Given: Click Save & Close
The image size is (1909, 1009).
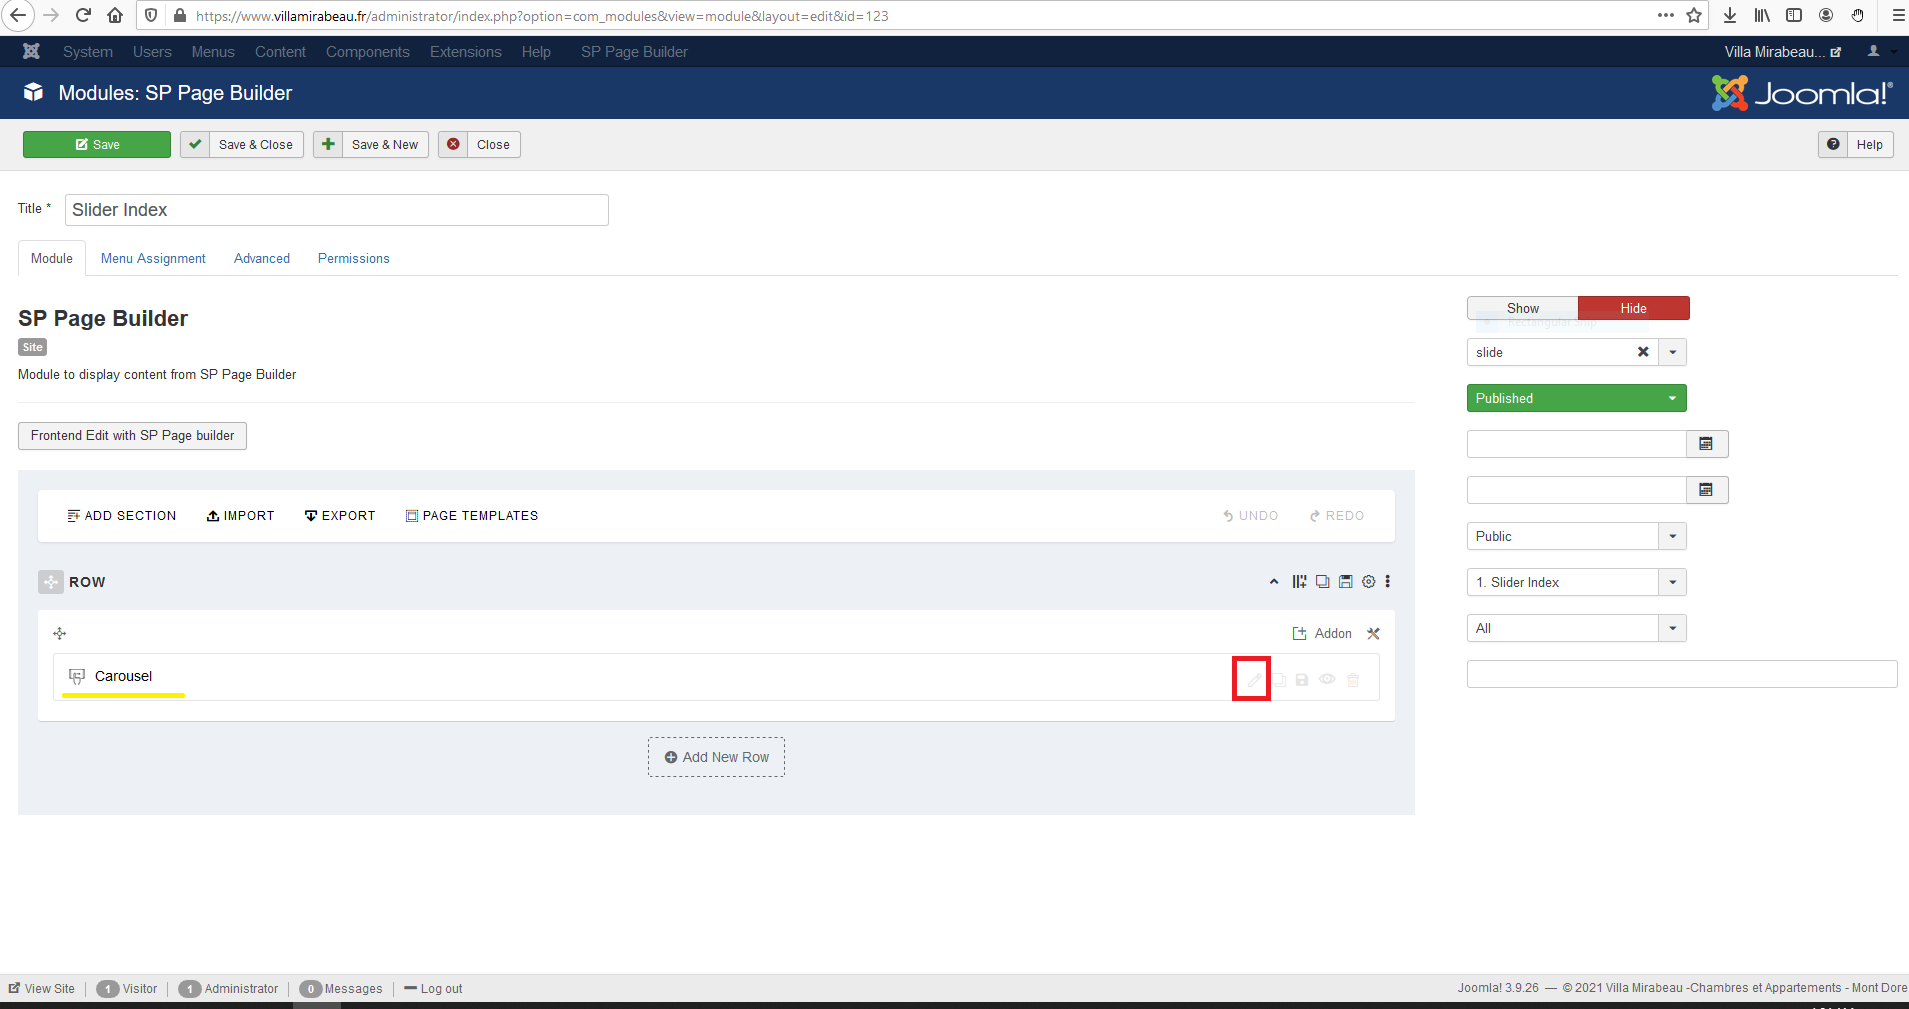Looking at the screenshot, I should pyautogui.click(x=242, y=145).
